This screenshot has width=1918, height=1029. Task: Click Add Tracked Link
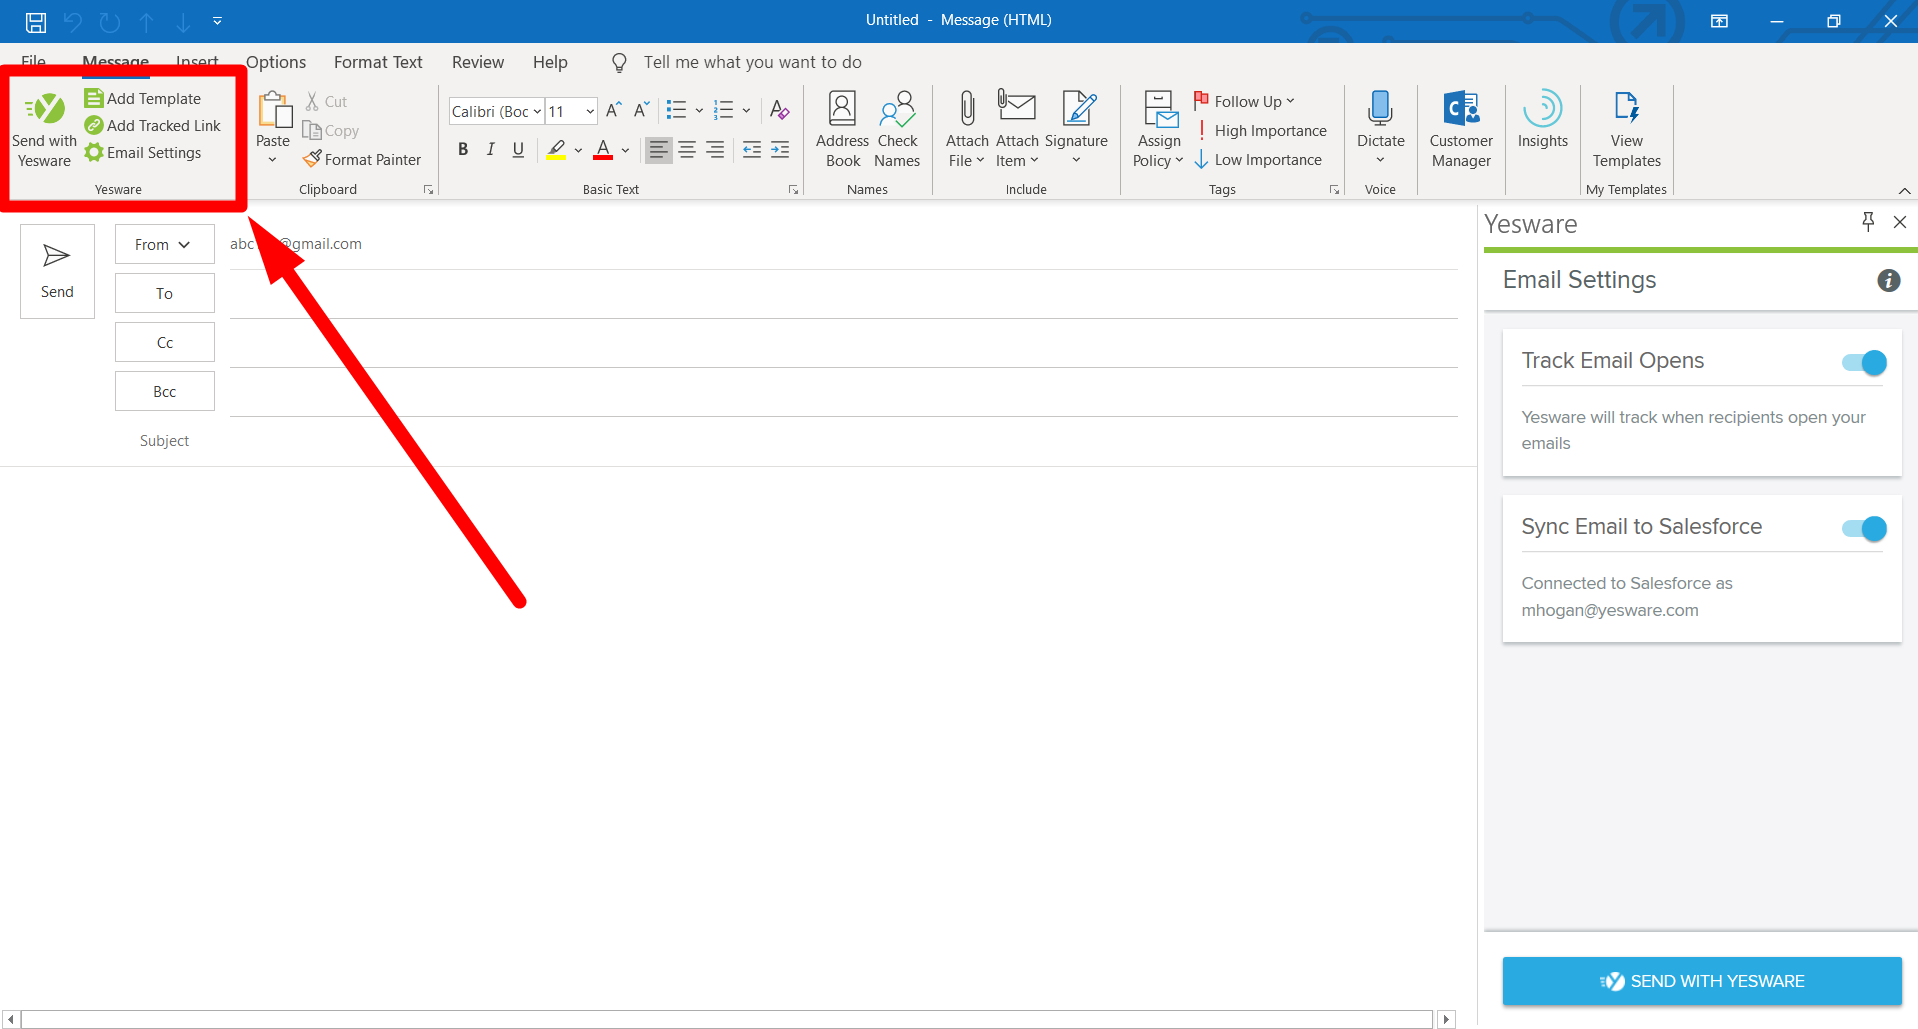coord(153,125)
